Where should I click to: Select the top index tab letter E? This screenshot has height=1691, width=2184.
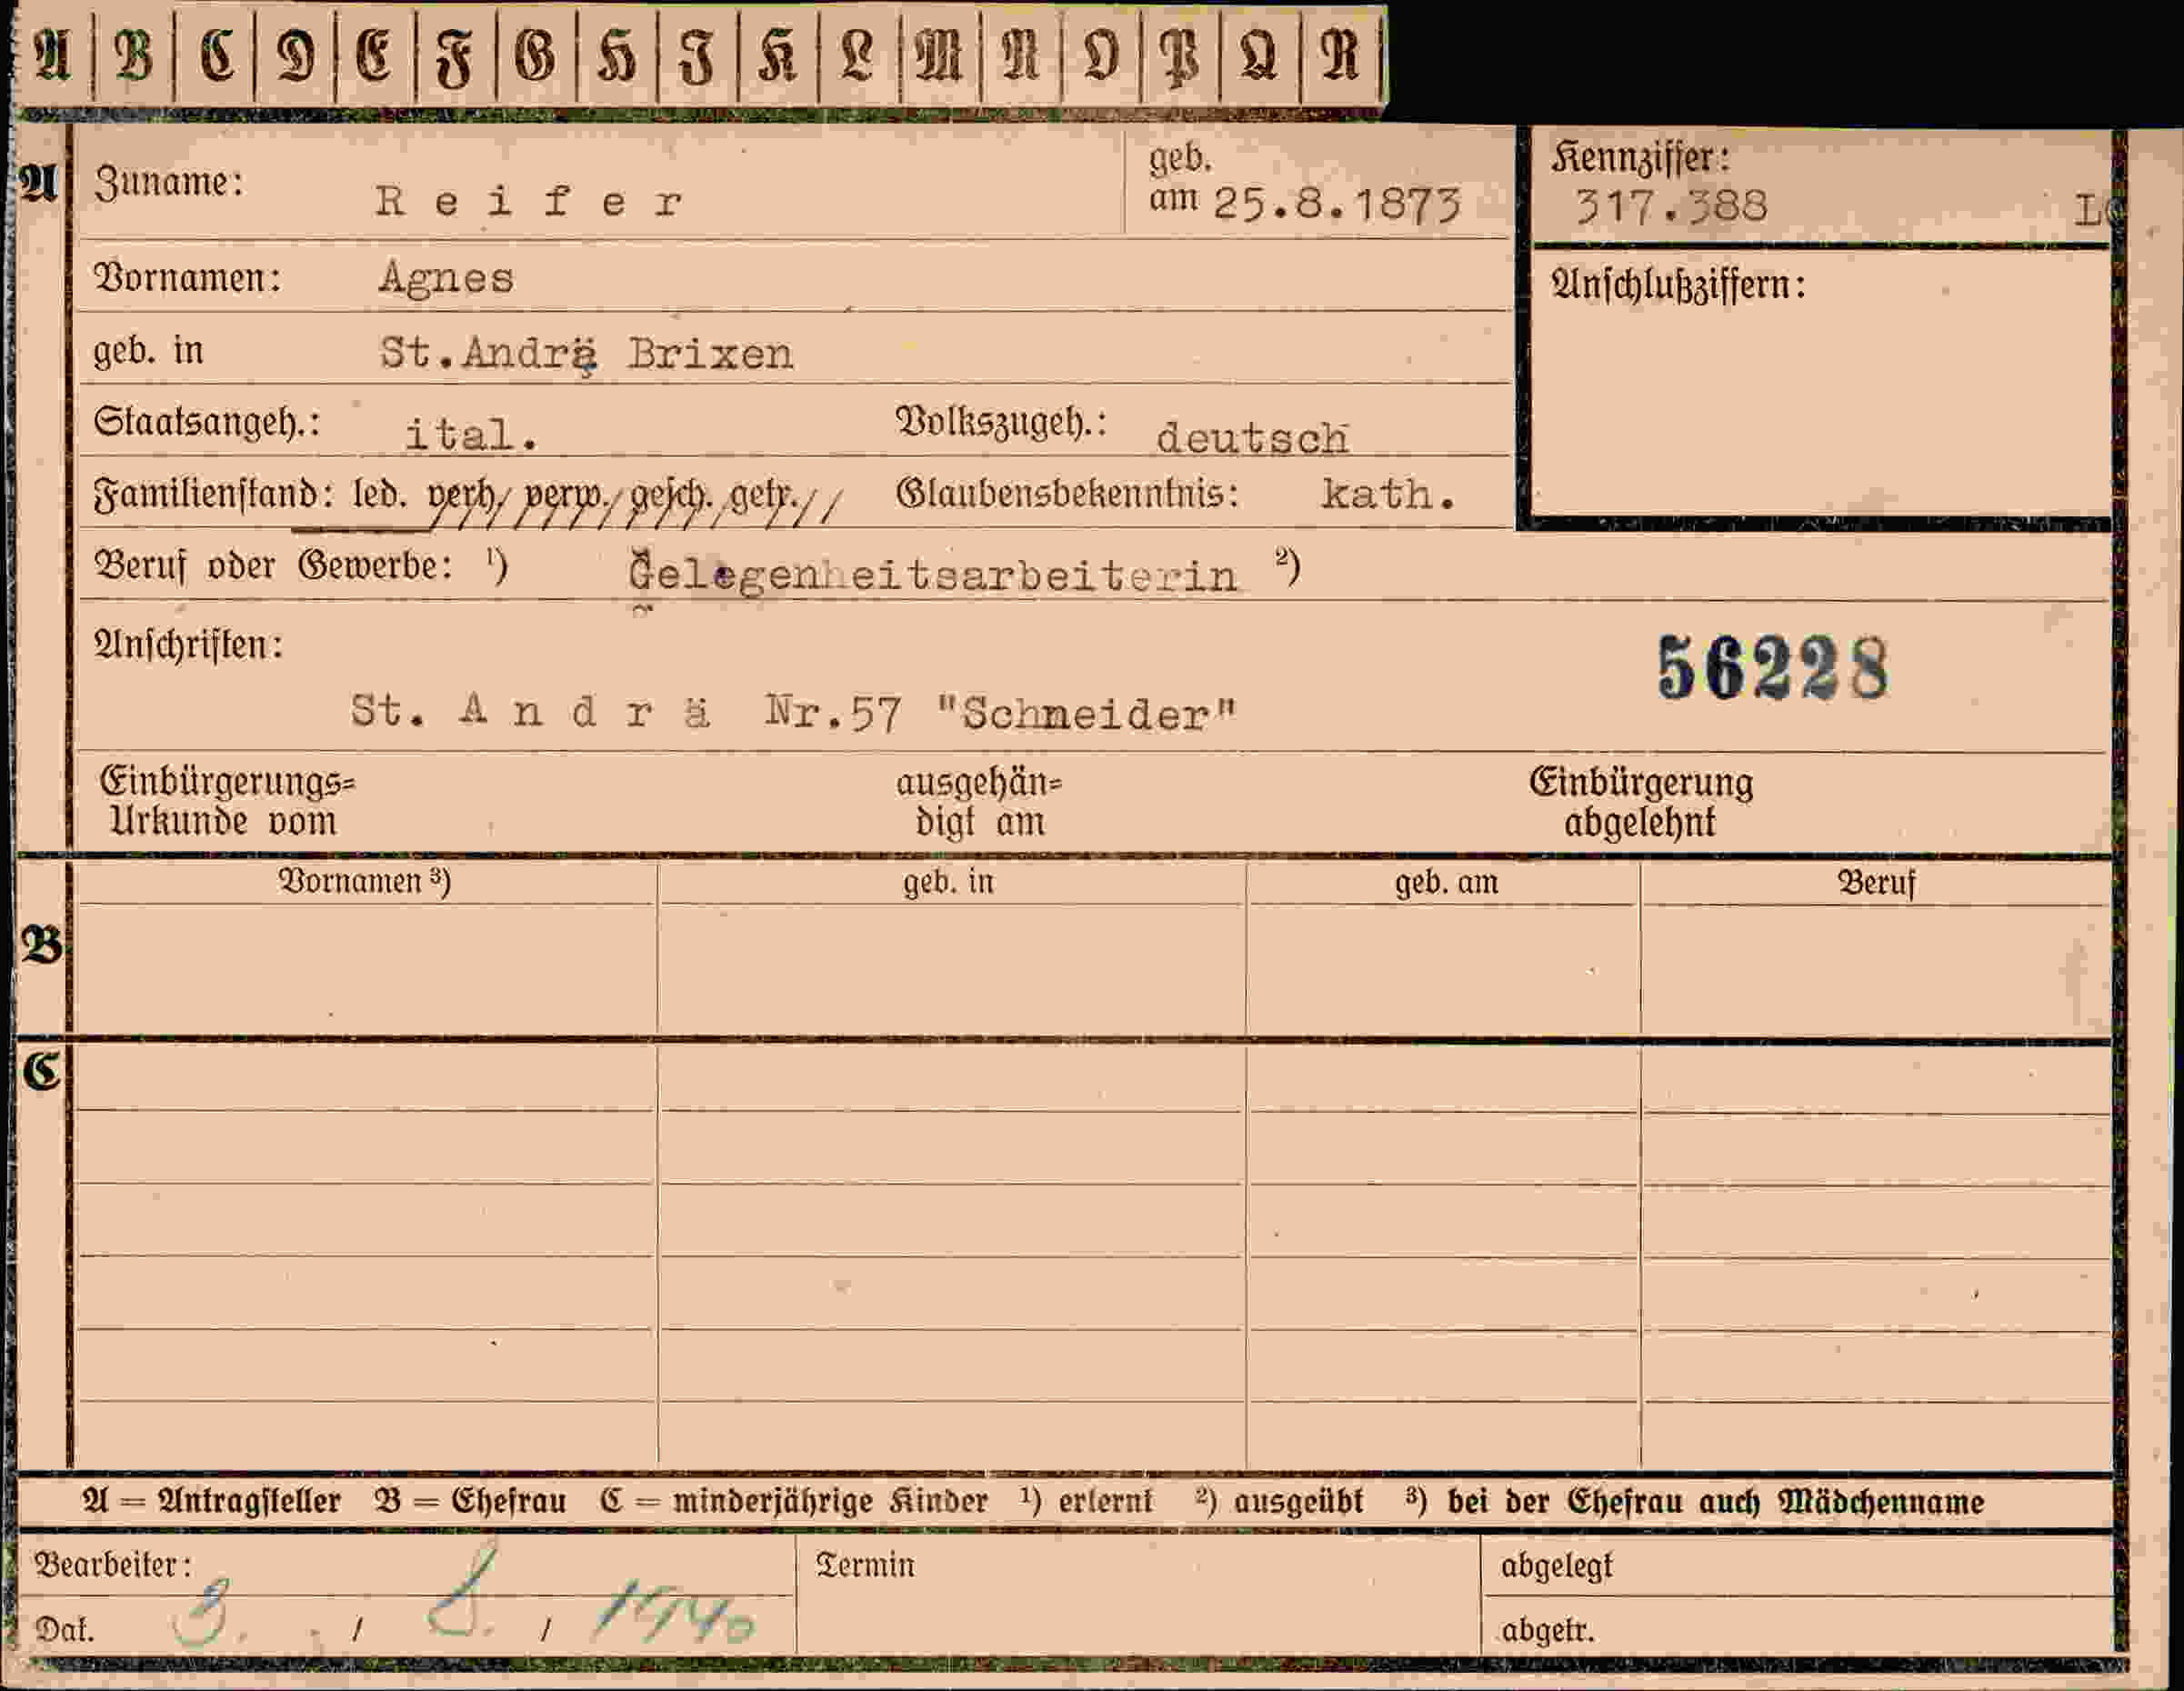(374, 55)
